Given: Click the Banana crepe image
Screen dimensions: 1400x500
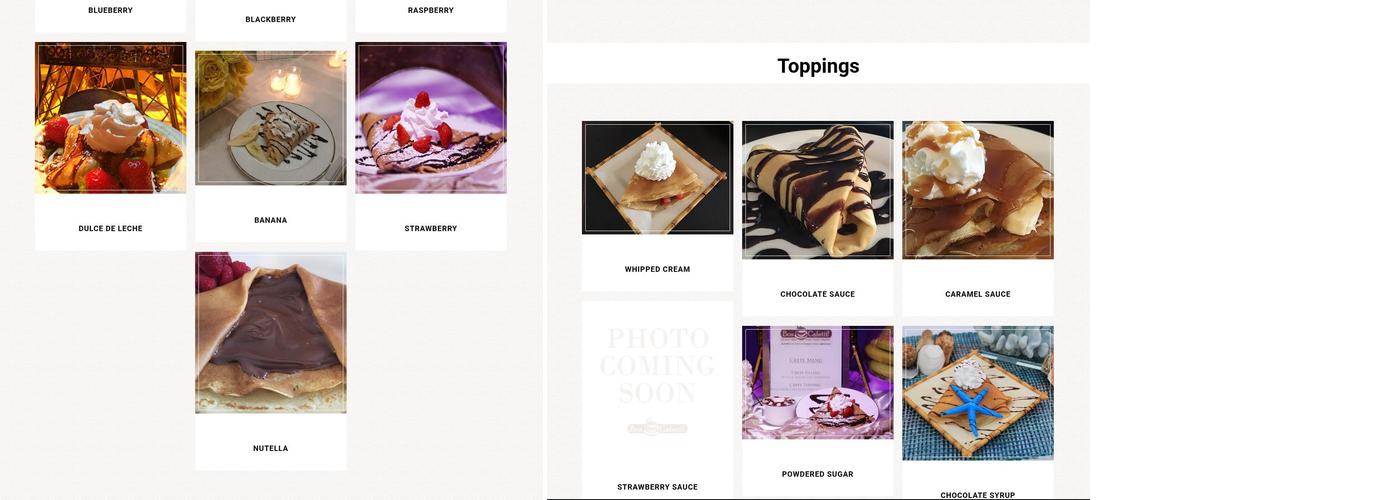Looking at the screenshot, I should (x=271, y=118).
